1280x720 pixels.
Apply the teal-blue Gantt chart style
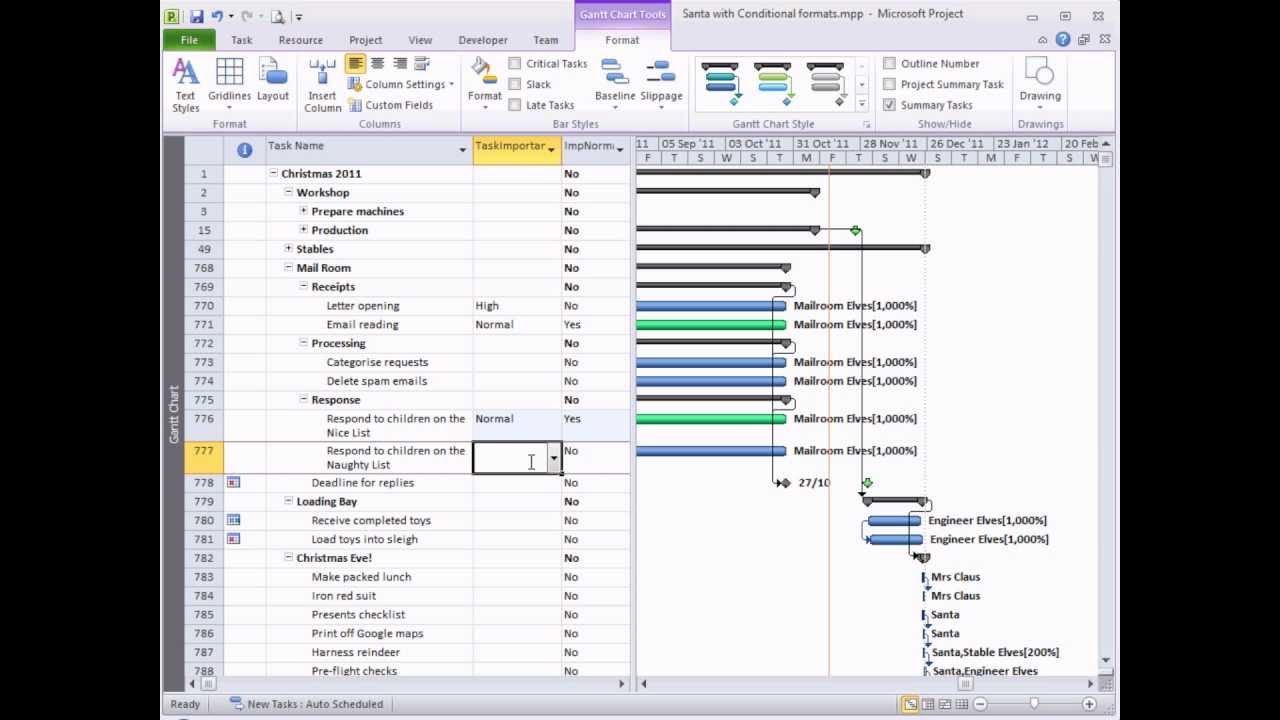click(x=720, y=84)
